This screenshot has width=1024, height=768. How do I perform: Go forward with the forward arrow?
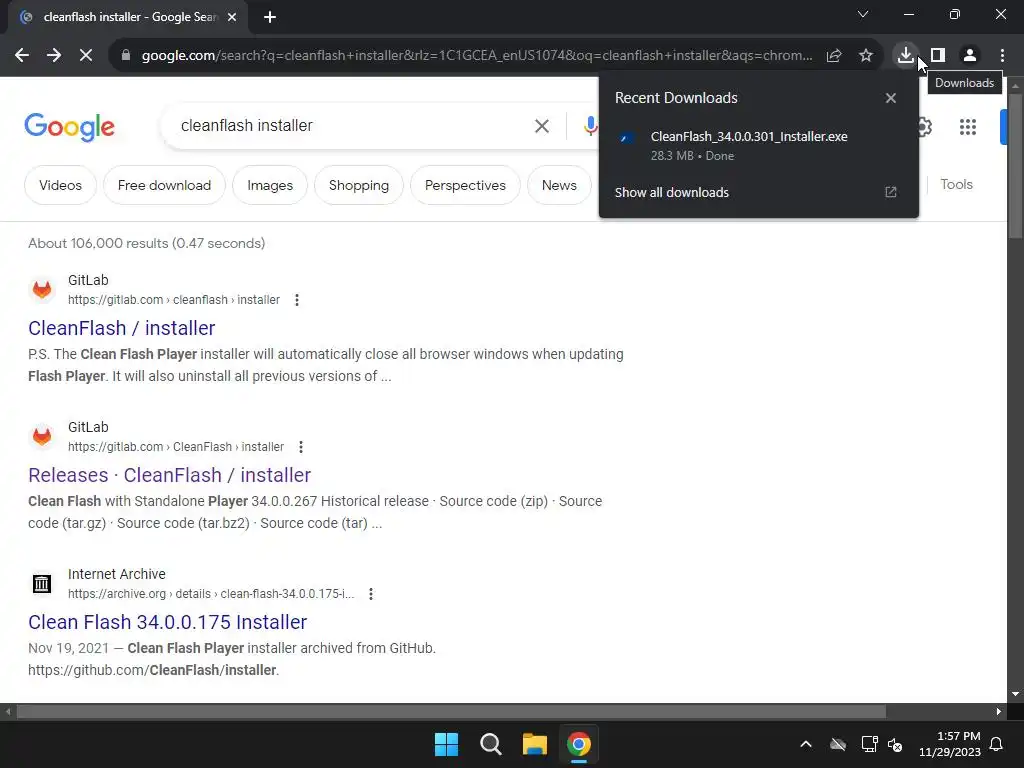point(54,56)
